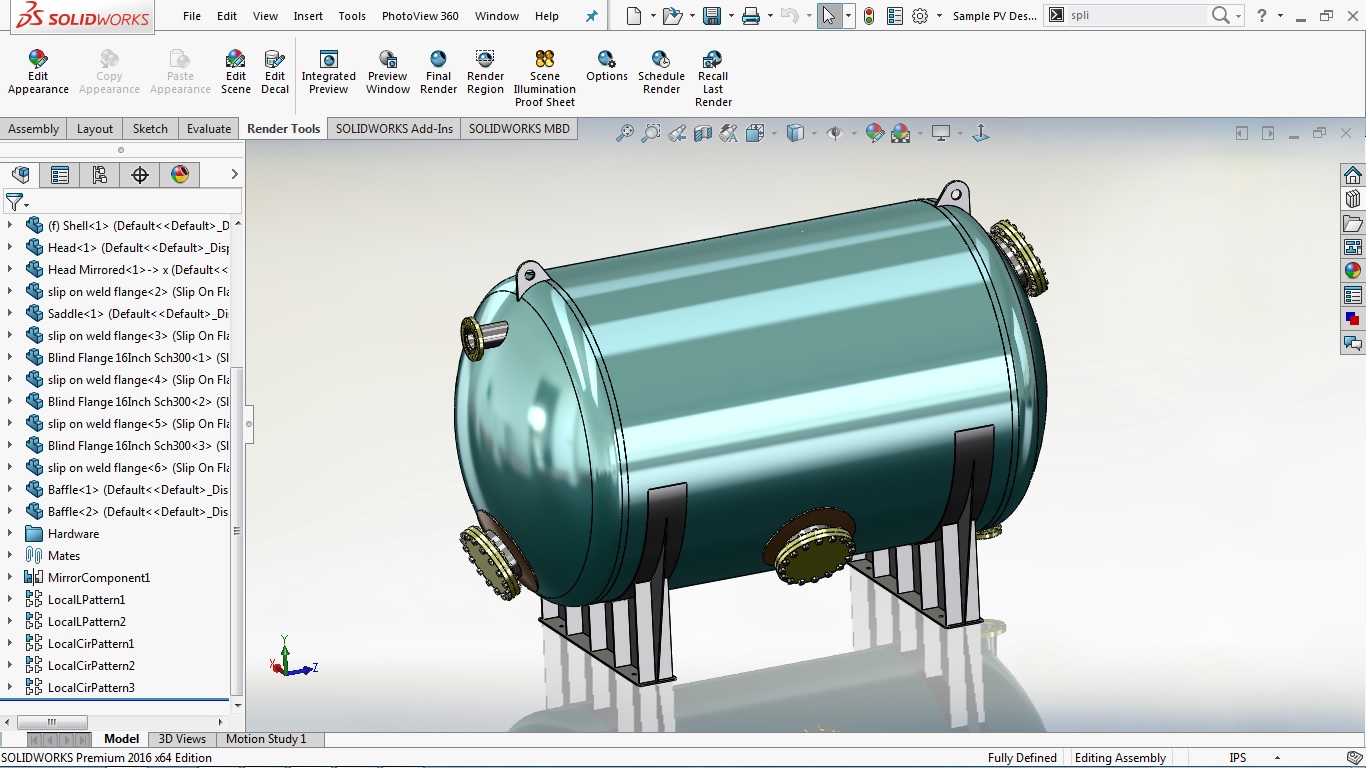
Task: Open the File menu
Action: coord(192,16)
